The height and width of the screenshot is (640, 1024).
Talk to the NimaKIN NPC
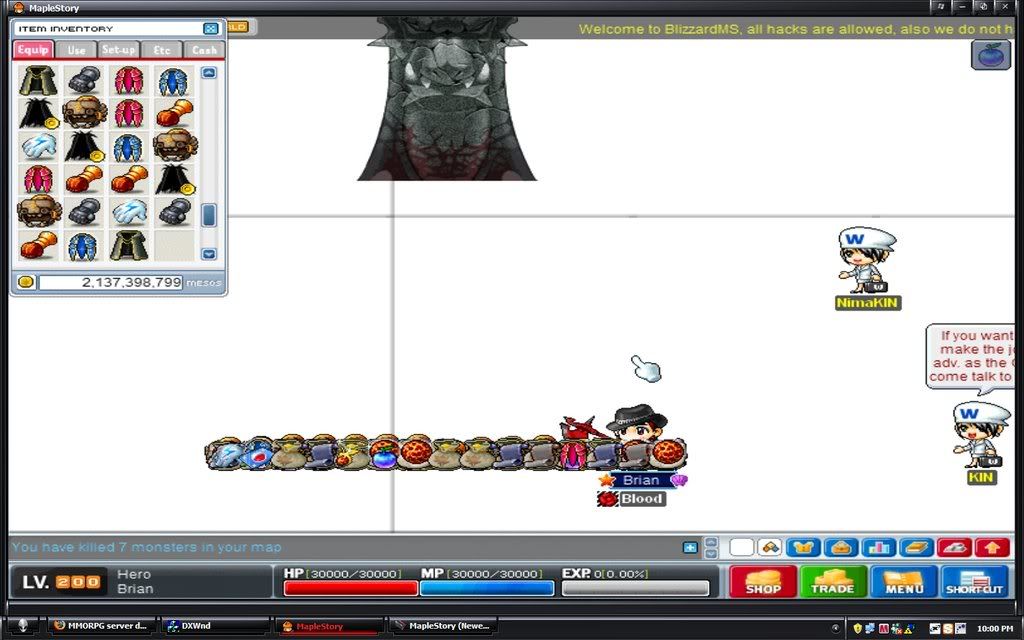867,261
